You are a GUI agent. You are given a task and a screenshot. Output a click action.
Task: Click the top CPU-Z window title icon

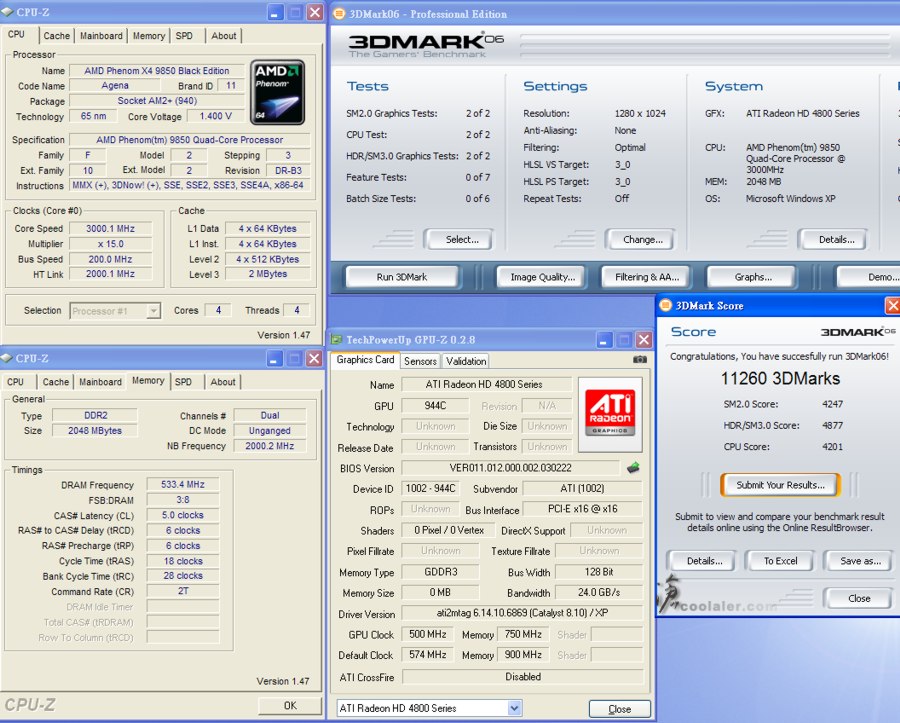point(7,12)
